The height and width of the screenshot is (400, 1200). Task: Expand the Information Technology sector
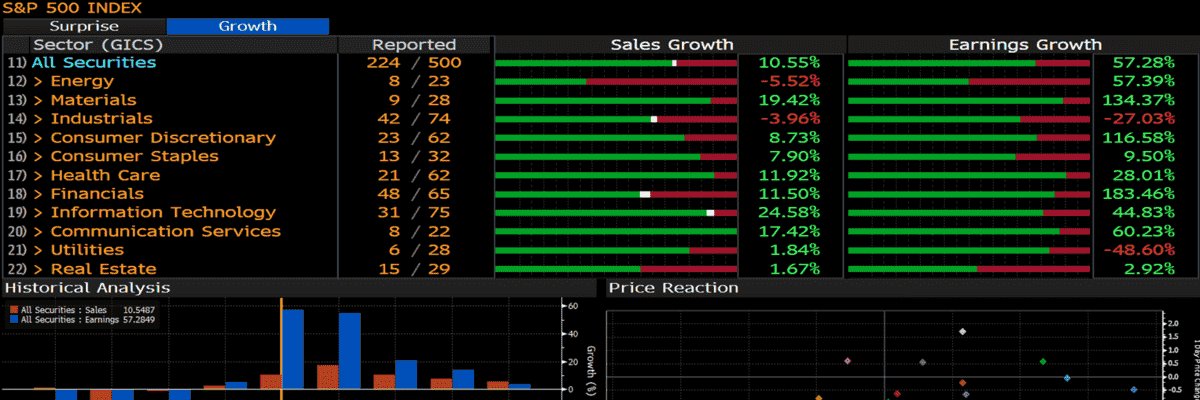[x=154, y=212]
